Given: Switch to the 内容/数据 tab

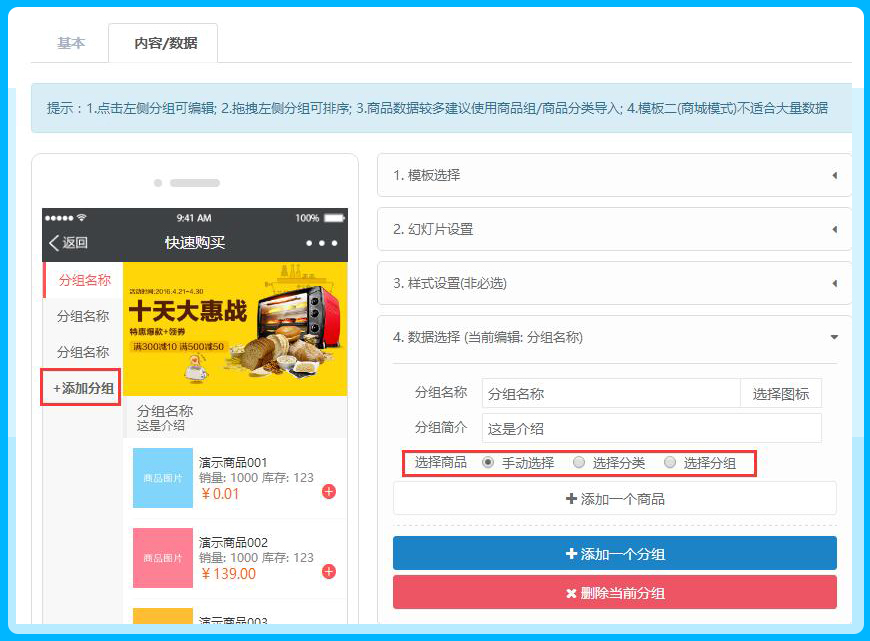Looking at the screenshot, I should [x=165, y=43].
